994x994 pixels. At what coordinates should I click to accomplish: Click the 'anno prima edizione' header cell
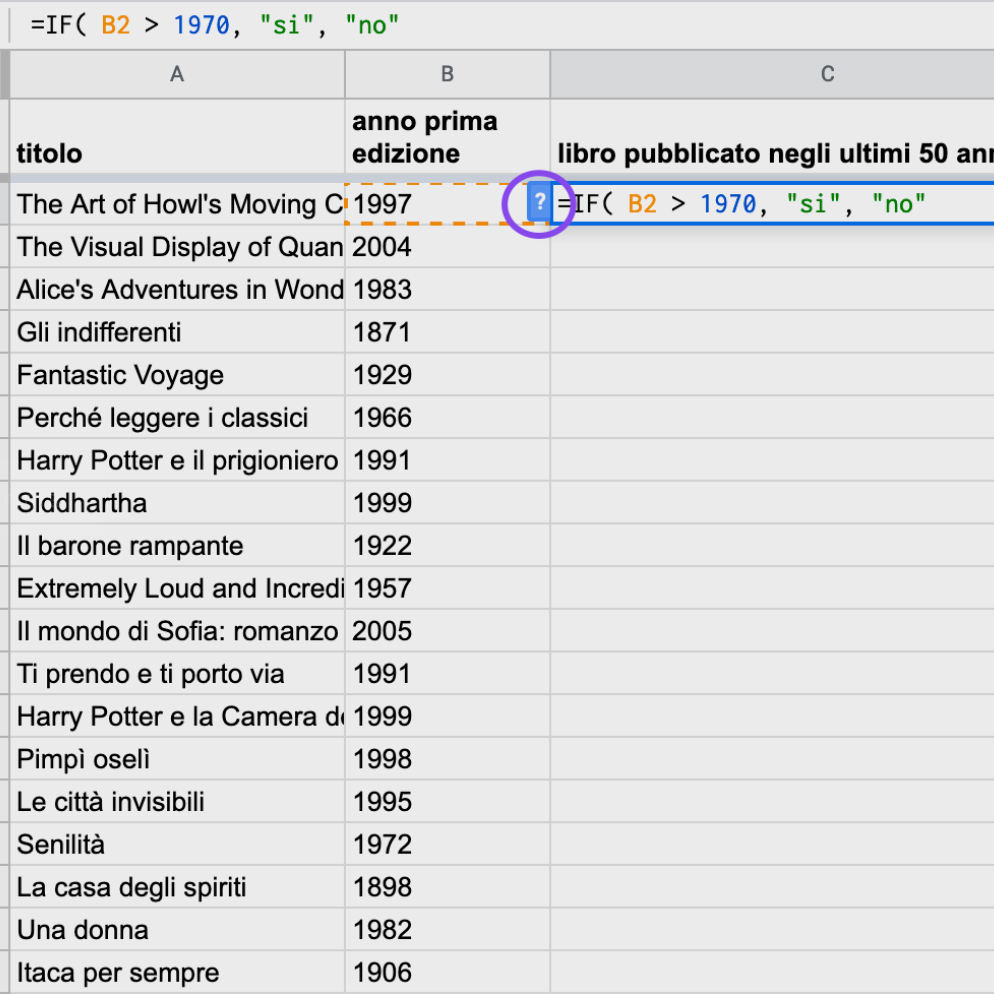click(447, 138)
